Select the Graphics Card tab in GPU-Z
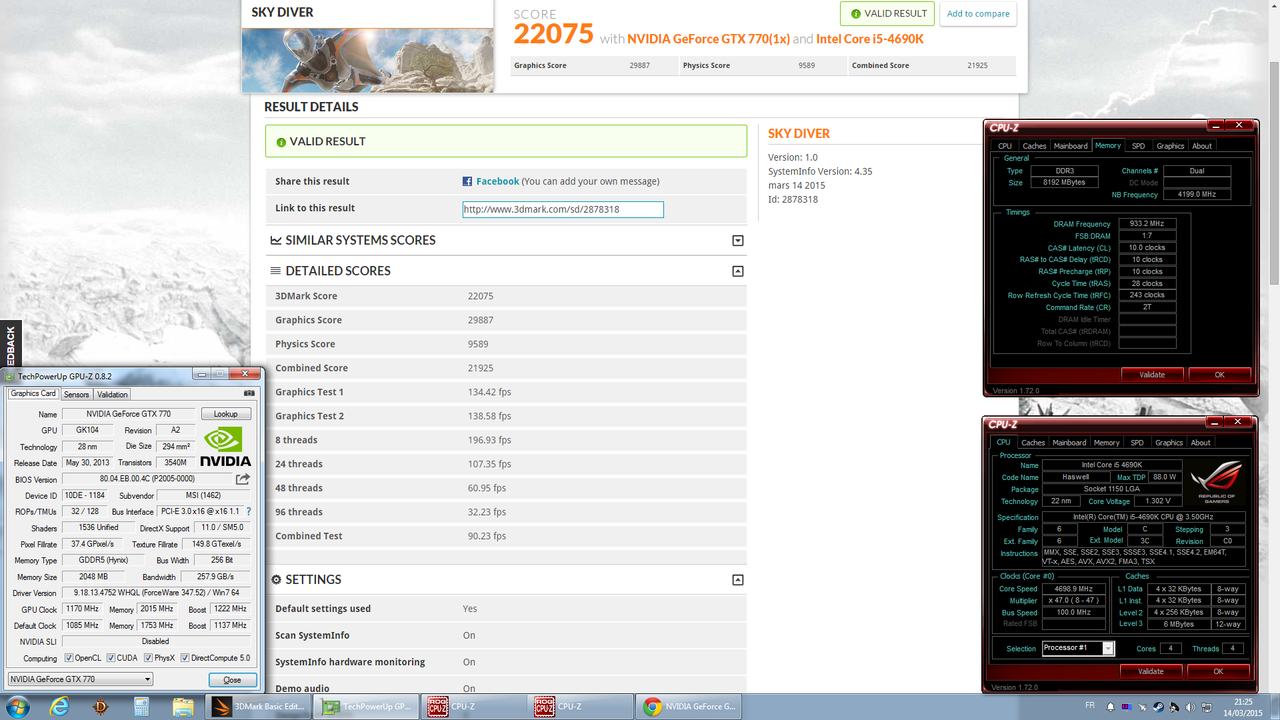Screen dimensions: 1280x720 coord(33,394)
